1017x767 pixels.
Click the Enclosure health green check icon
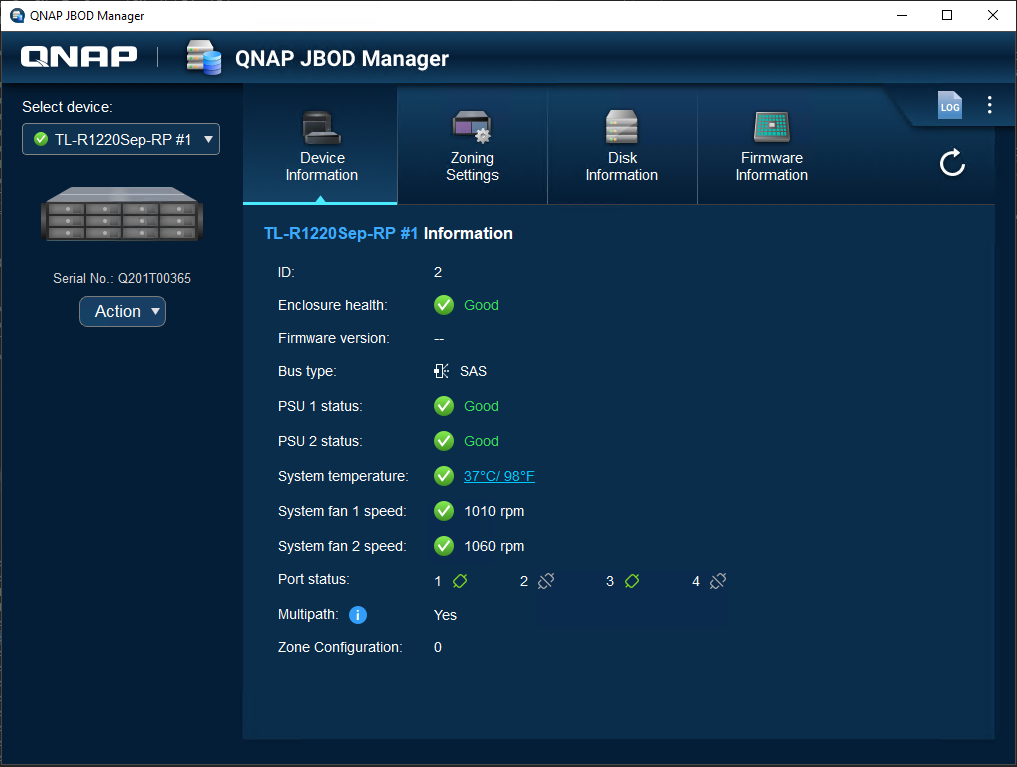point(444,305)
